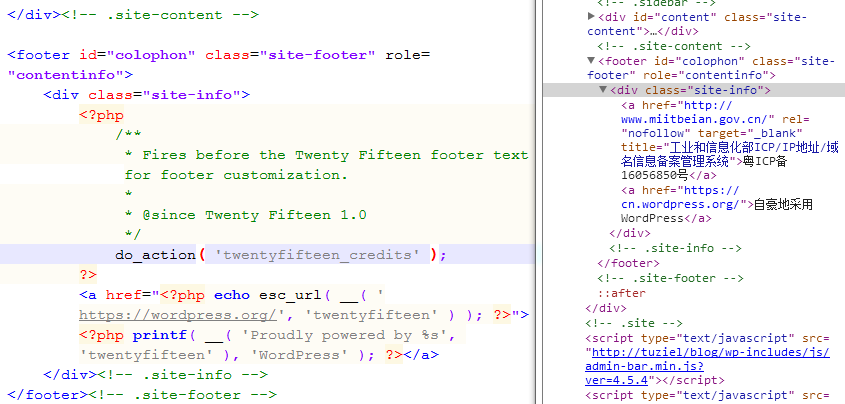Select the <!-- .site --> comment in DOM tree
This screenshot has width=845, height=404.
(634, 323)
